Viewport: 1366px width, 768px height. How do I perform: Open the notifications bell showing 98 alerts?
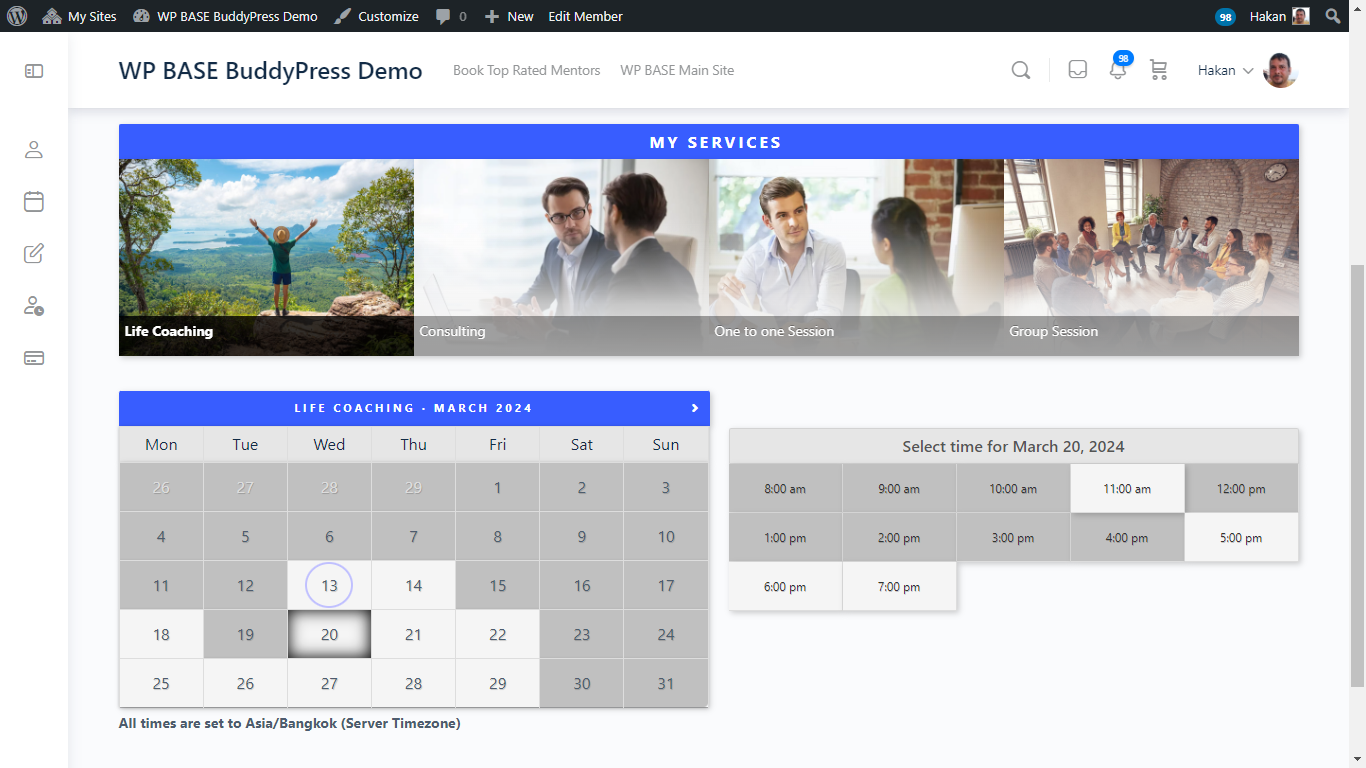pyautogui.click(x=1117, y=70)
